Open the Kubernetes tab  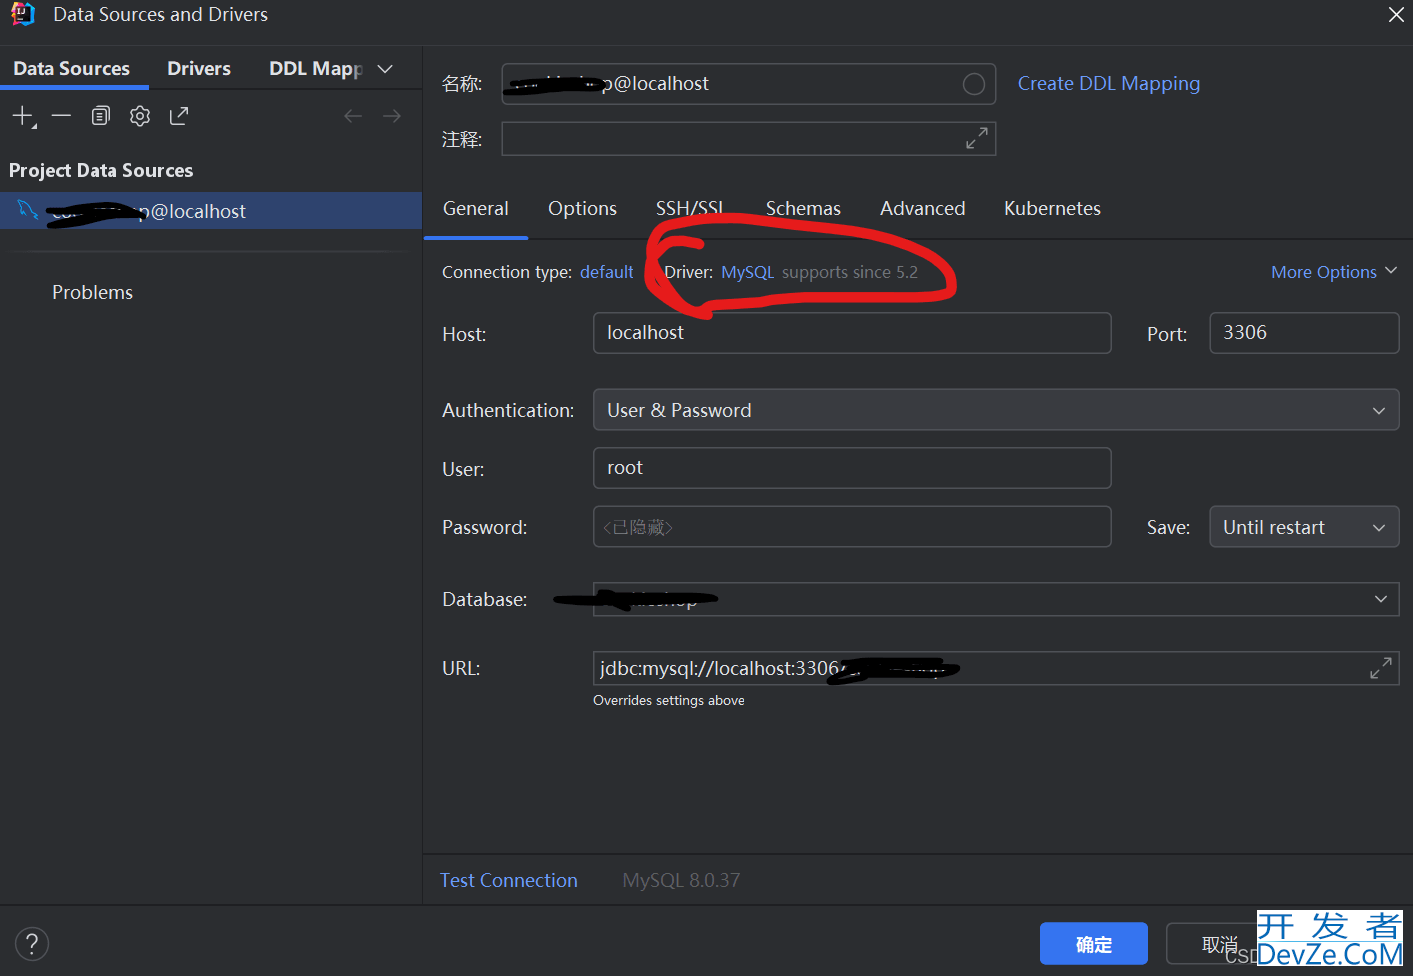pos(1052,208)
